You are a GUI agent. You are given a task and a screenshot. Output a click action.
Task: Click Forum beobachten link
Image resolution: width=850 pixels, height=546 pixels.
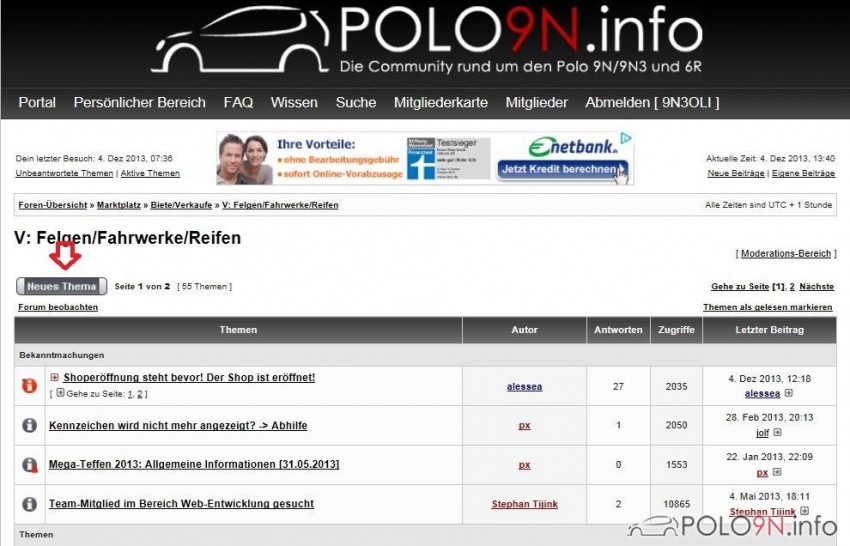(x=58, y=307)
